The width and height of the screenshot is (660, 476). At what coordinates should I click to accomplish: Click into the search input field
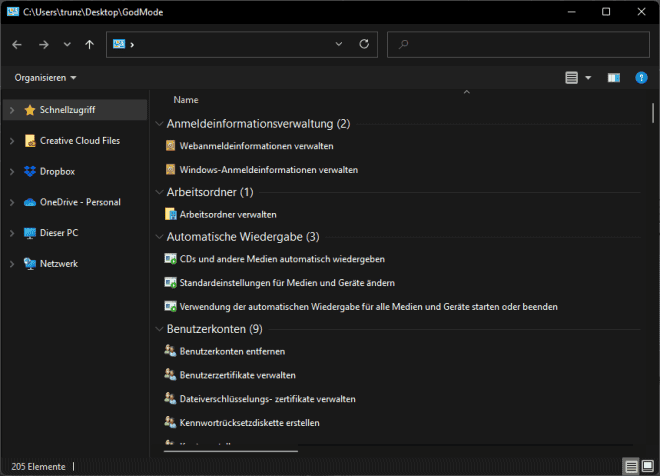point(520,45)
